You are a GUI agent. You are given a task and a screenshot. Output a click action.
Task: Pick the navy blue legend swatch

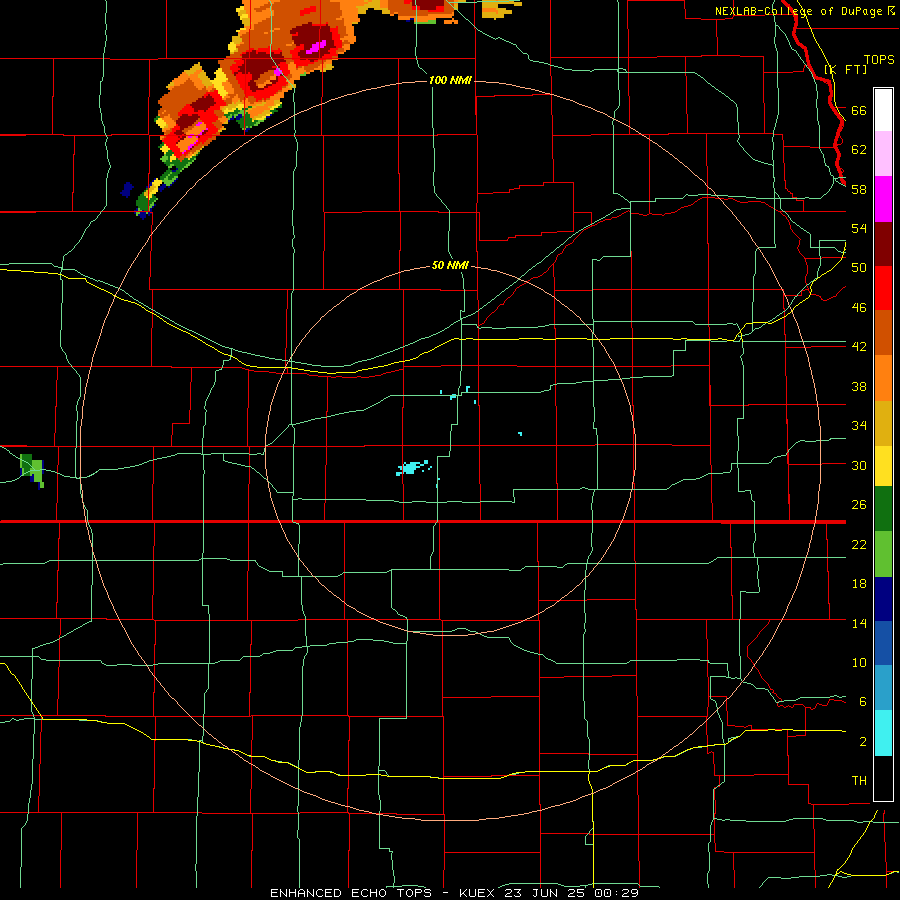click(x=883, y=599)
